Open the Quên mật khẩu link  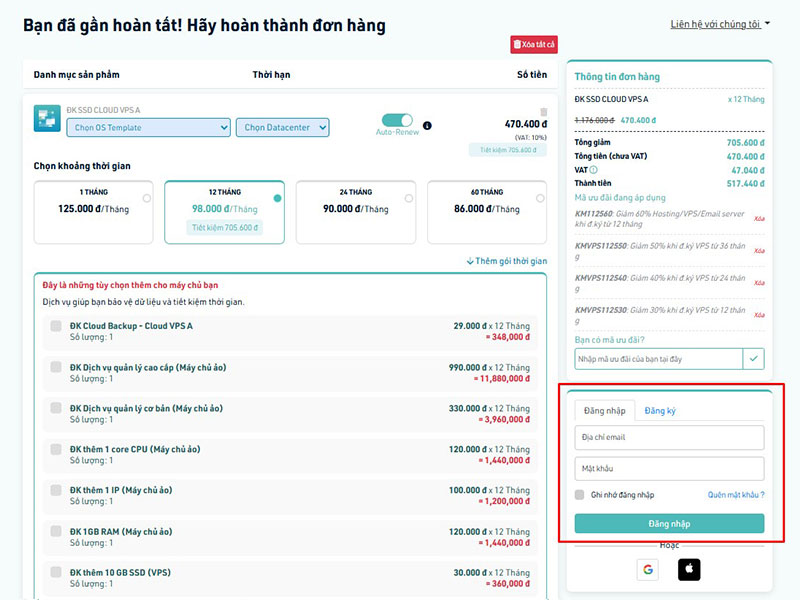click(x=736, y=495)
